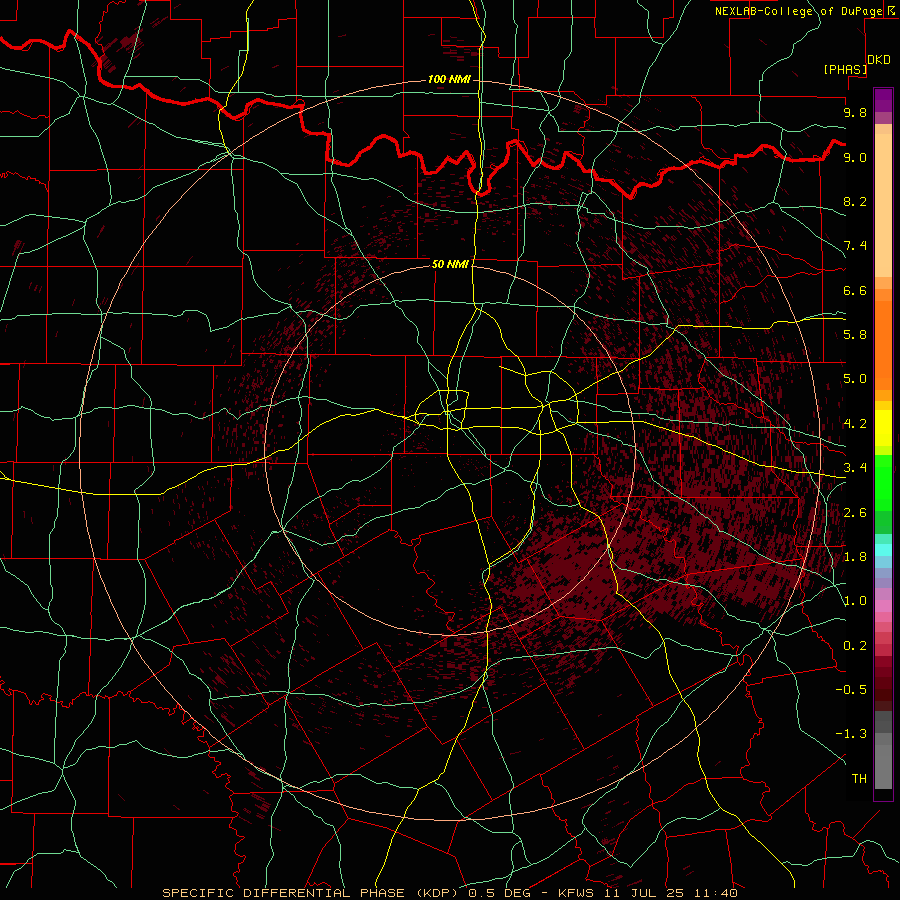Click the bright green band of color scale
The image size is (900, 900).
[x=883, y=481]
